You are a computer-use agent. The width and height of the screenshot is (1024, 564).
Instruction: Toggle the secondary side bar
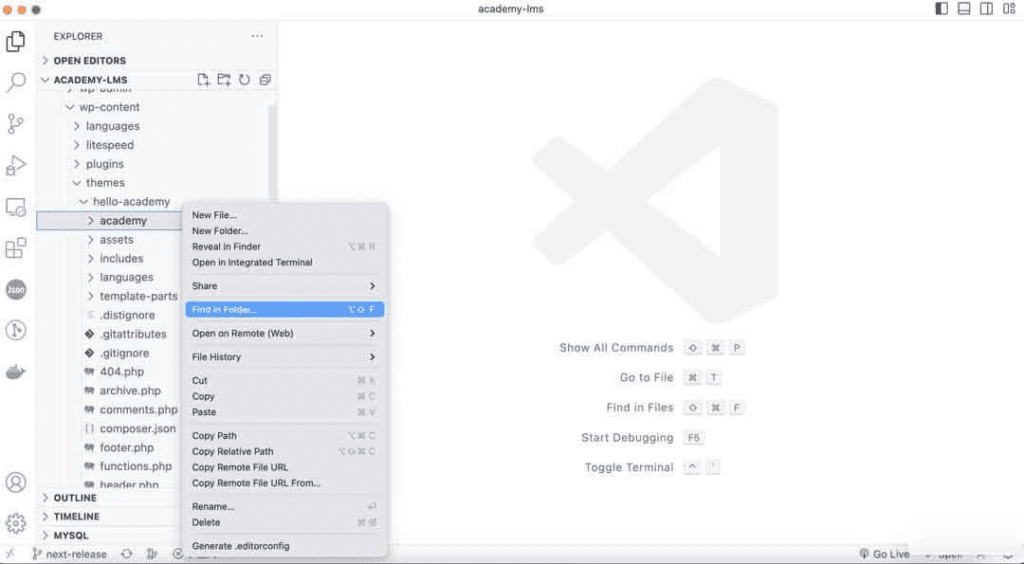click(x=987, y=9)
